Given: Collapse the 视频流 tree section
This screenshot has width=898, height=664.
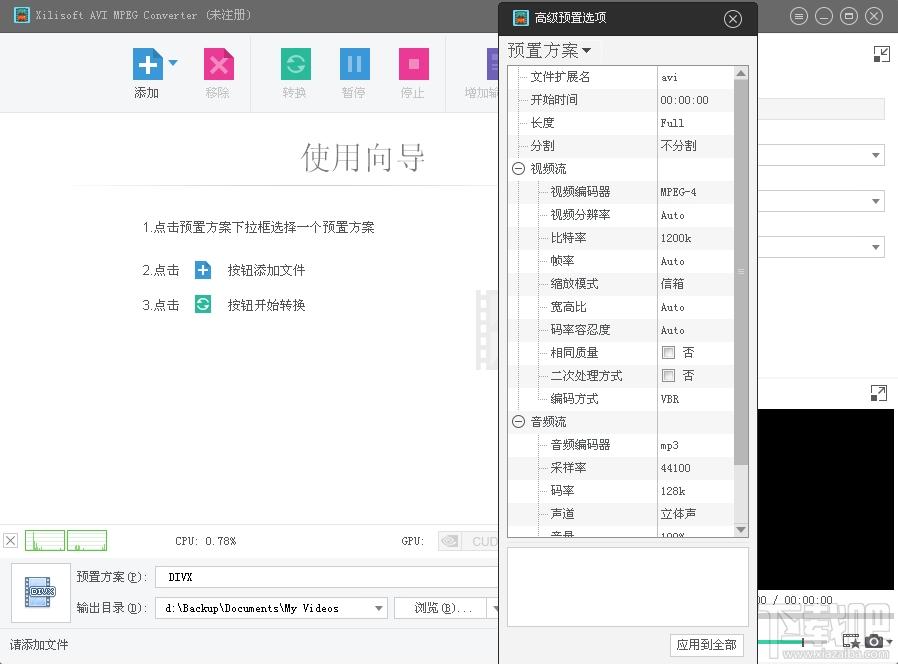Looking at the screenshot, I should 518,169.
